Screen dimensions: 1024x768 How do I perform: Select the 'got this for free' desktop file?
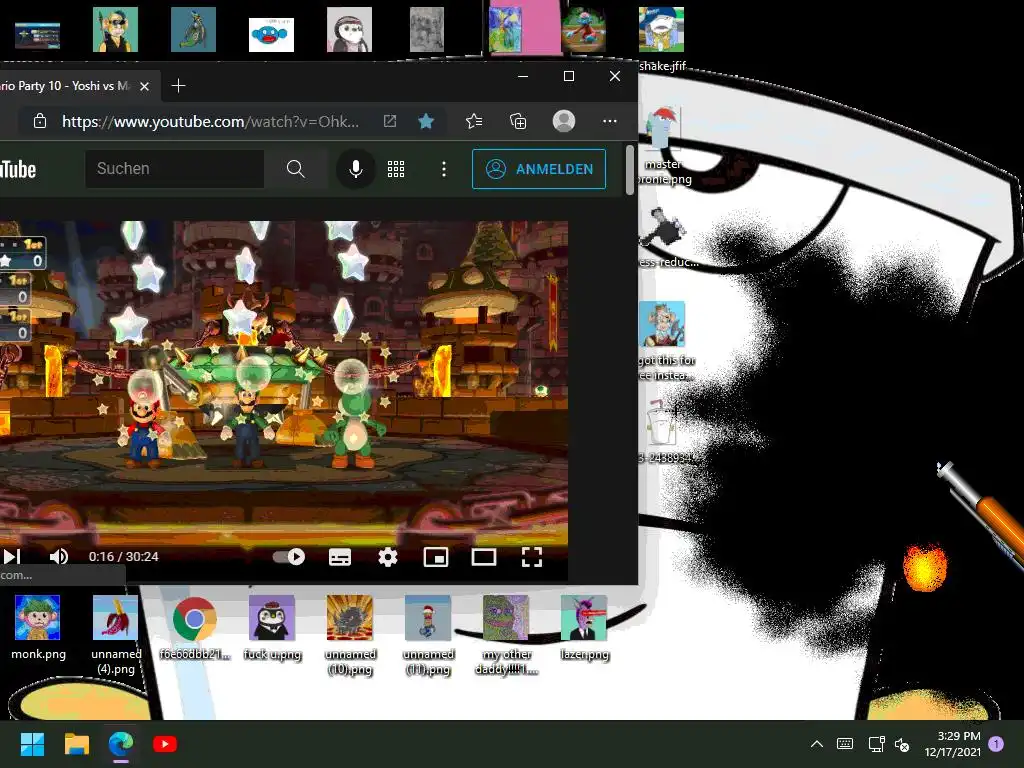point(665,341)
